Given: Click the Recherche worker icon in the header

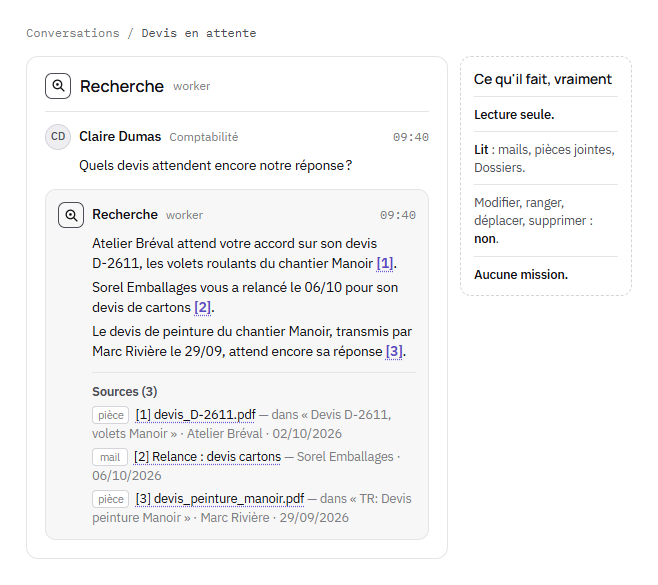Looking at the screenshot, I should pyautogui.click(x=58, y=86).
